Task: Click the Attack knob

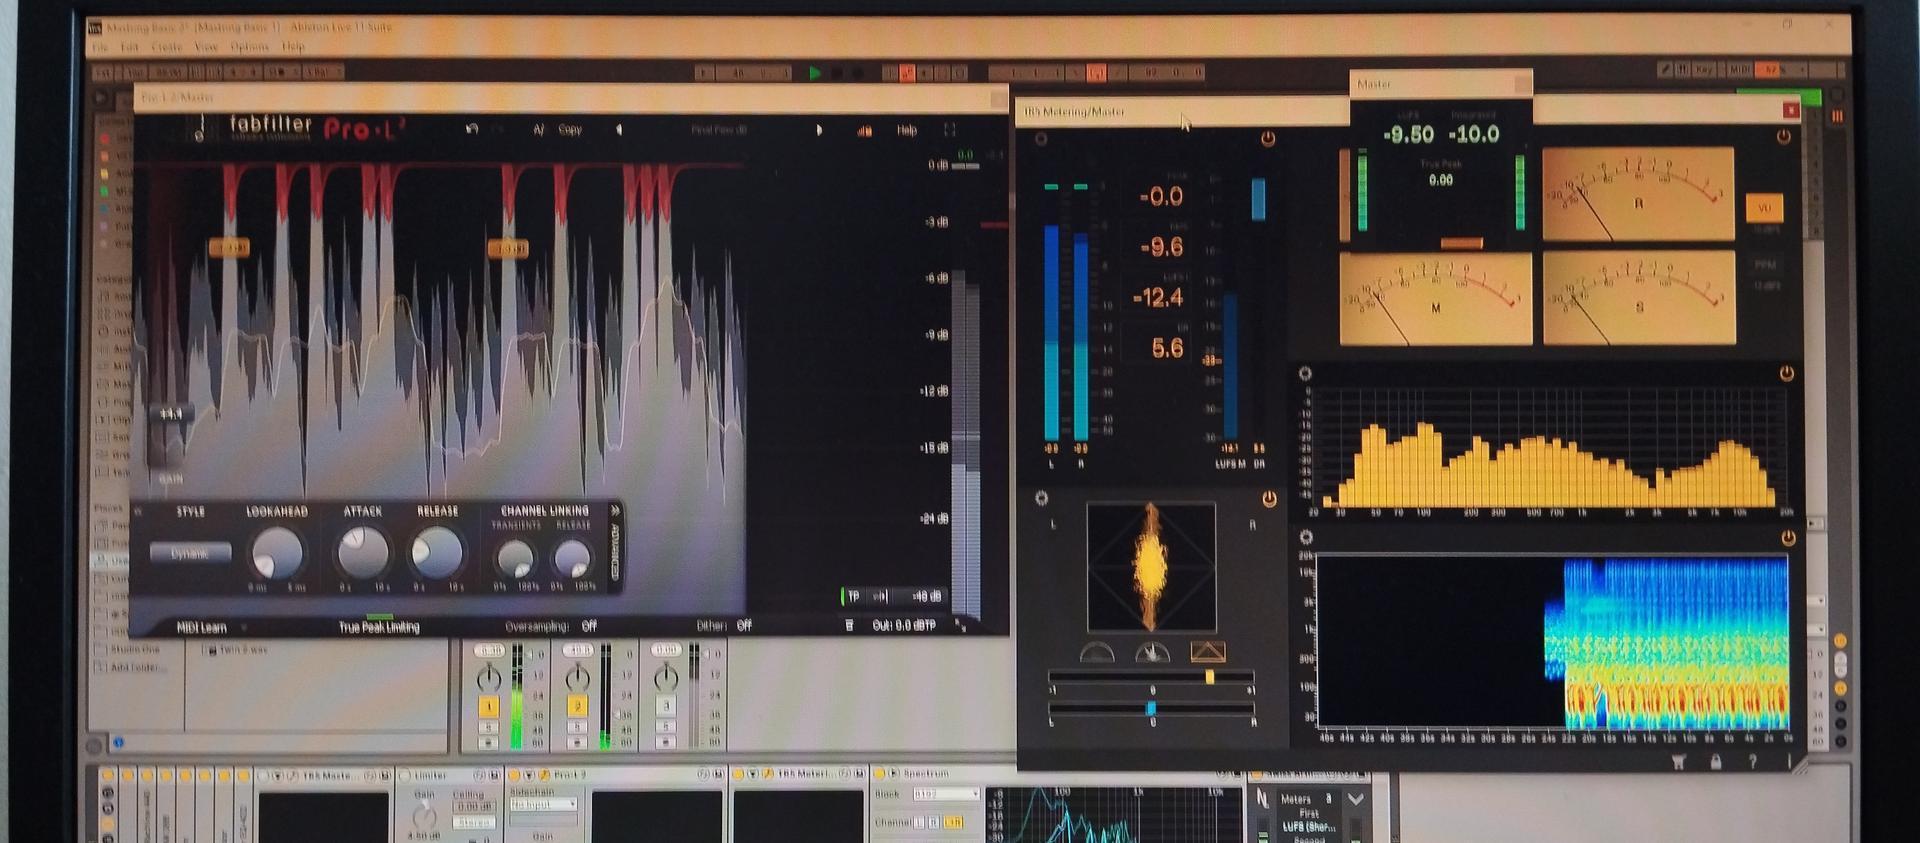Action: (x=362, y=551)
